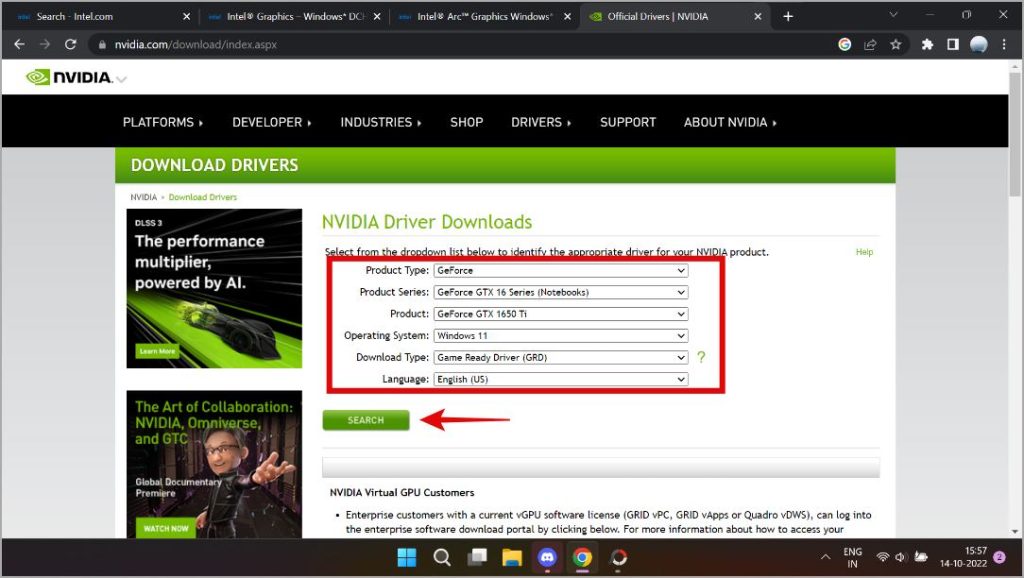Image resolution: width=1024 pixels, height=578 pixels.
Task: Open the clock and date in taskbar
Action: point(963,557)
